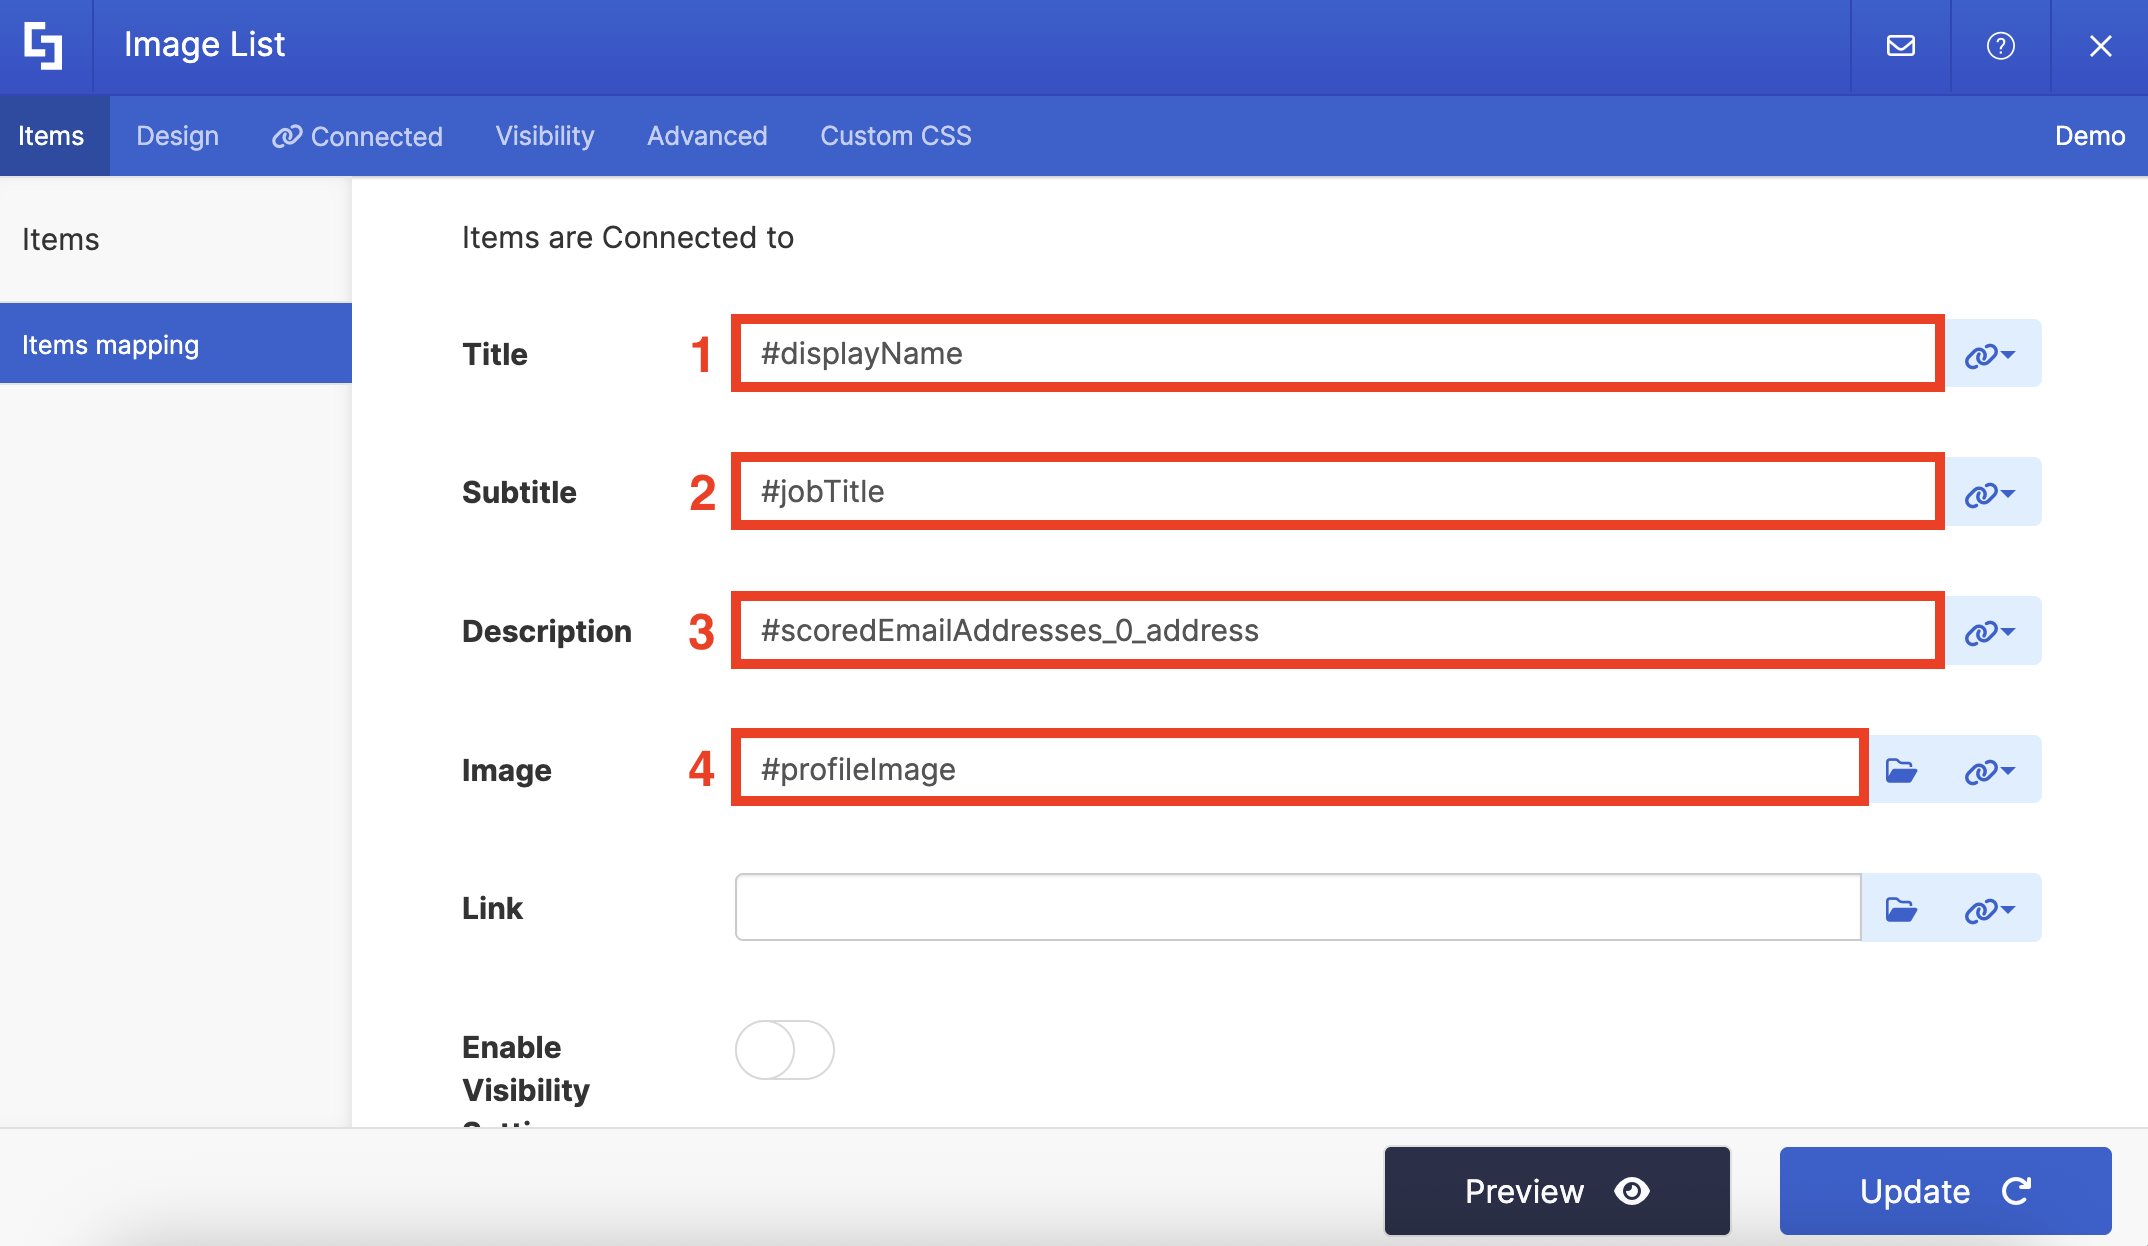The width and height of the screenshot is (2148, 1246).
Task: Open the Custom CSS tab
Action: [895, 136]
